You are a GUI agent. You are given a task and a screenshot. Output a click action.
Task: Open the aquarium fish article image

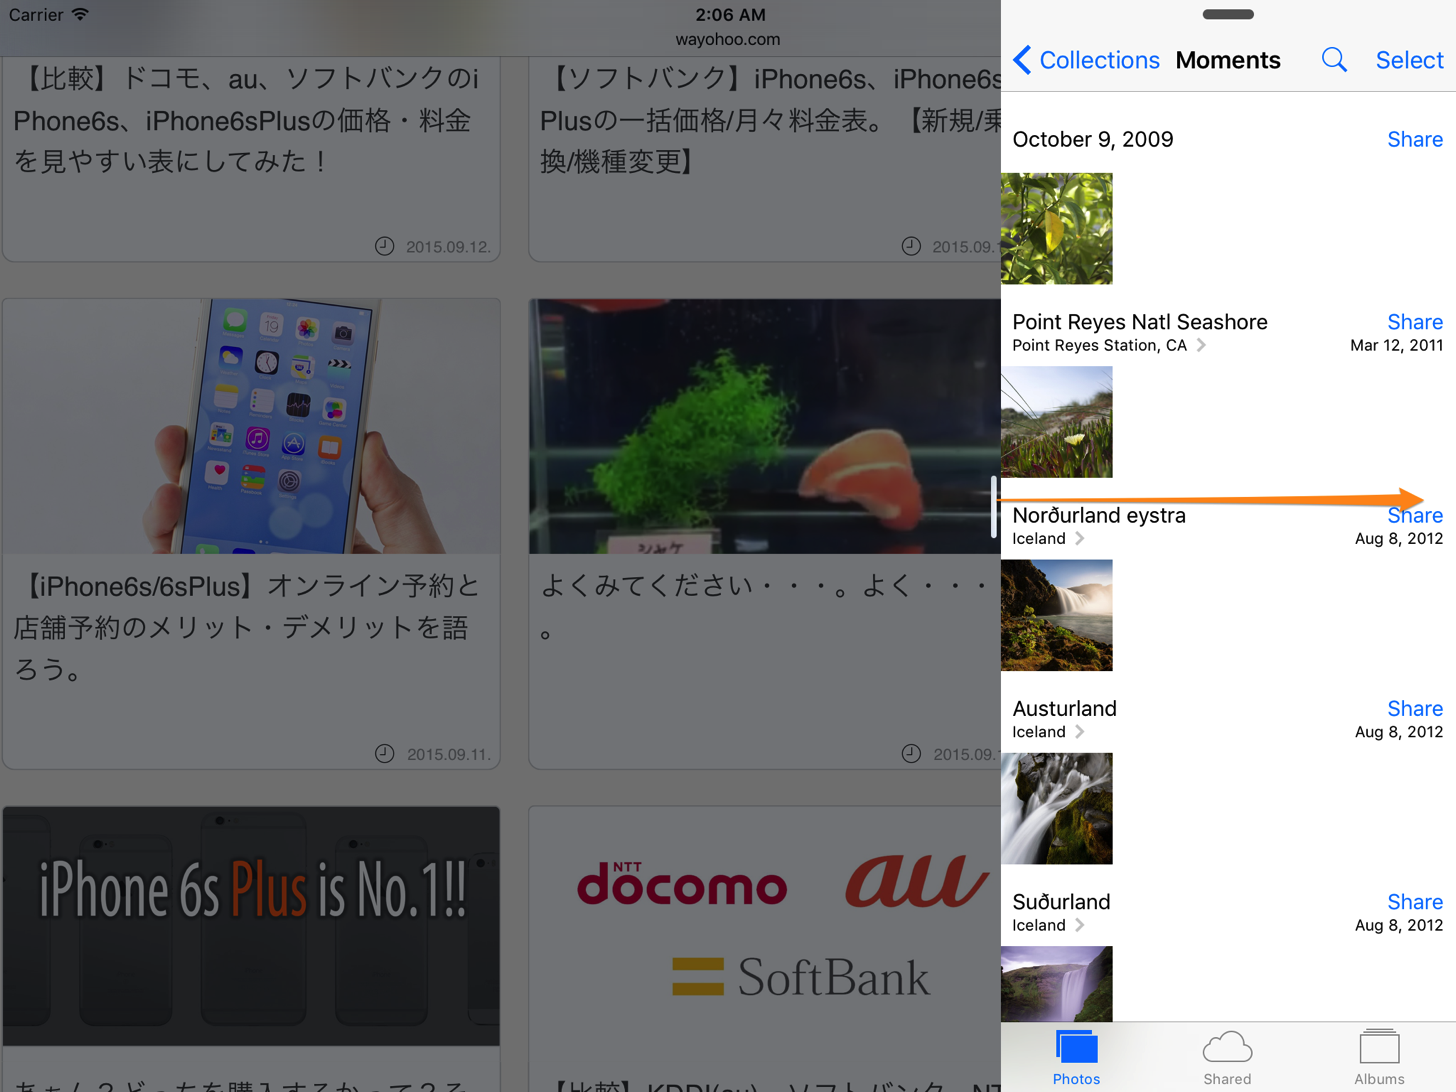click(765, 426)
